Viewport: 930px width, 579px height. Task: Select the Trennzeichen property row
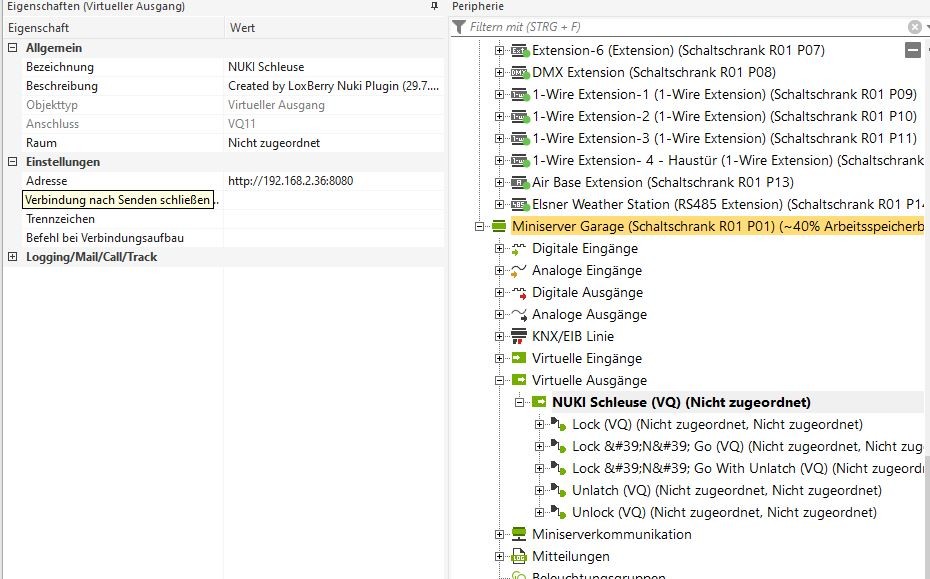pyautogui.click(x=223, y=218)
